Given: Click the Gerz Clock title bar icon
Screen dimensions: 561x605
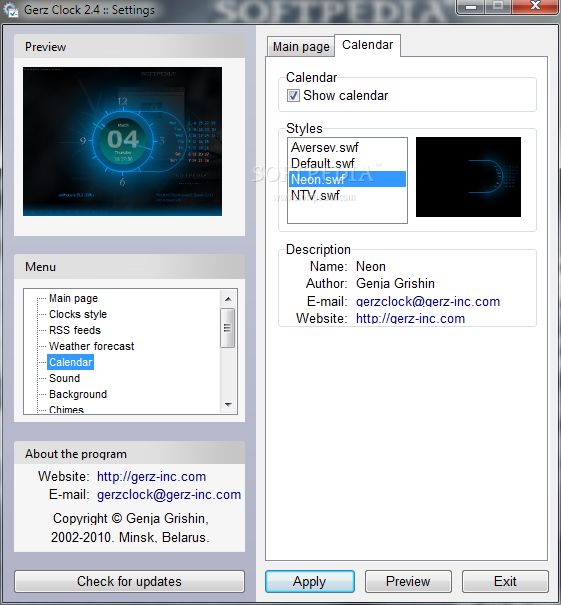Looking at the screenshot, I should [10, 9].
